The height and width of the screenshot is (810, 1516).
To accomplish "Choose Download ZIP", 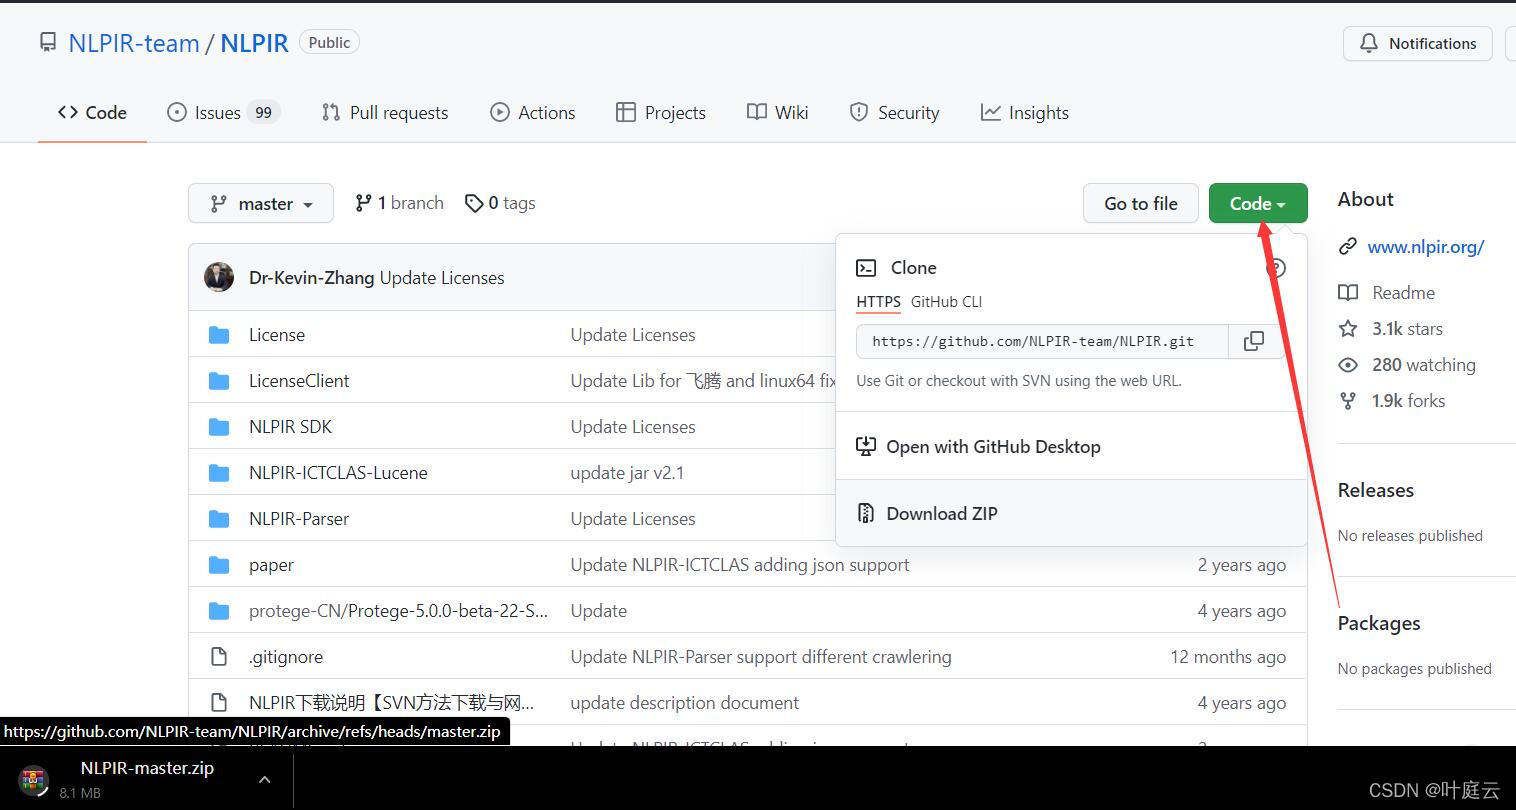I will click(x=942, y=513).
